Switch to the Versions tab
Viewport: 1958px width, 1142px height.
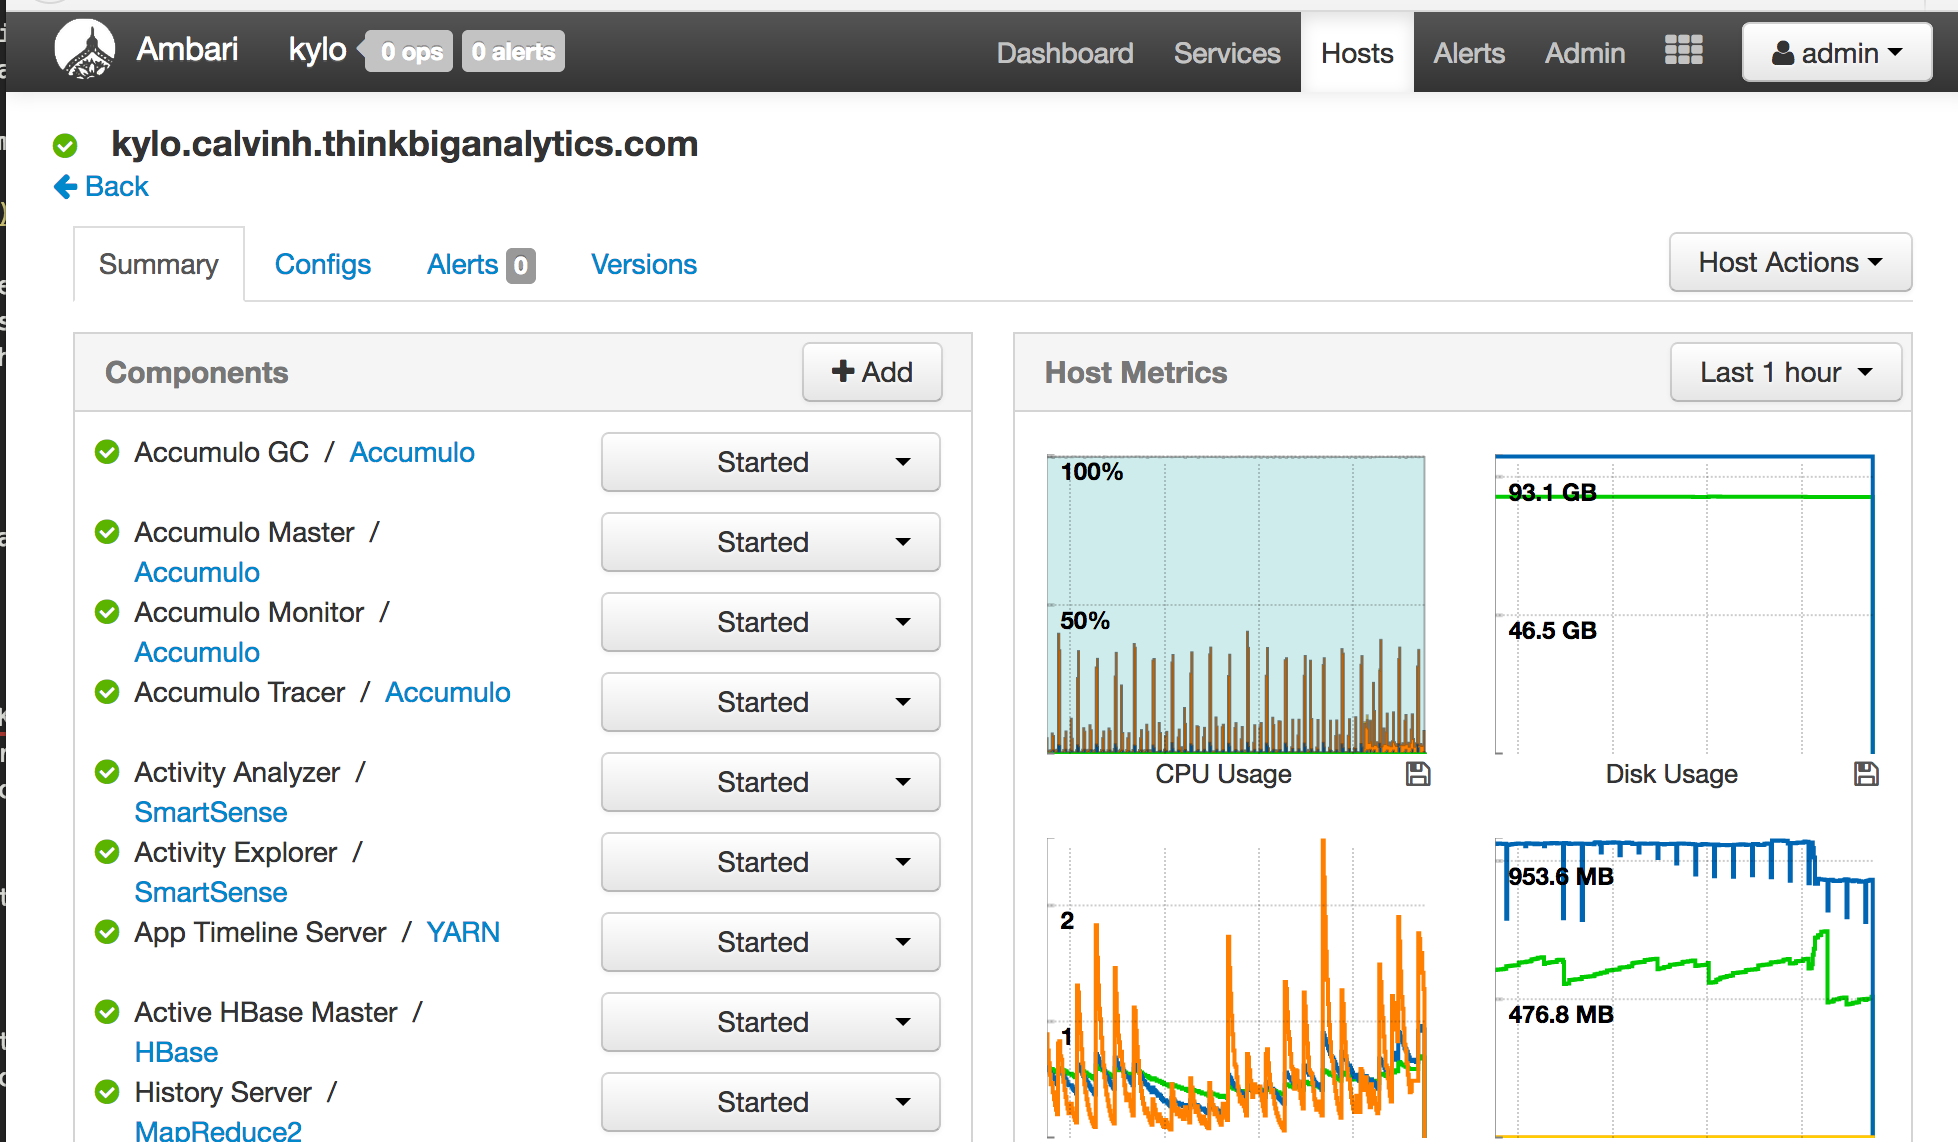click(x=644, y=264)
